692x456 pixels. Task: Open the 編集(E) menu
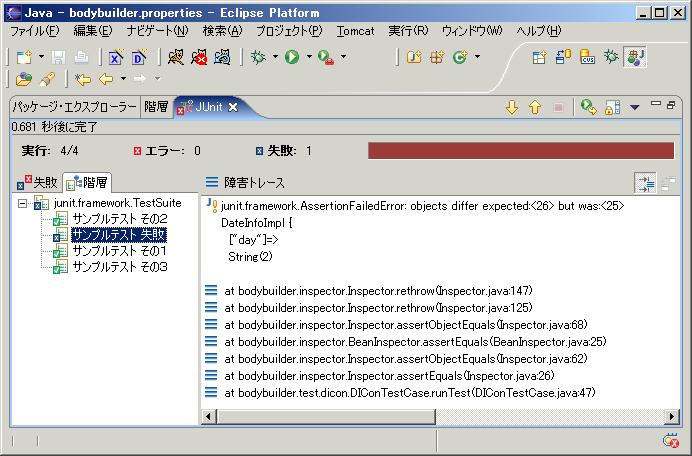(93, 31)
